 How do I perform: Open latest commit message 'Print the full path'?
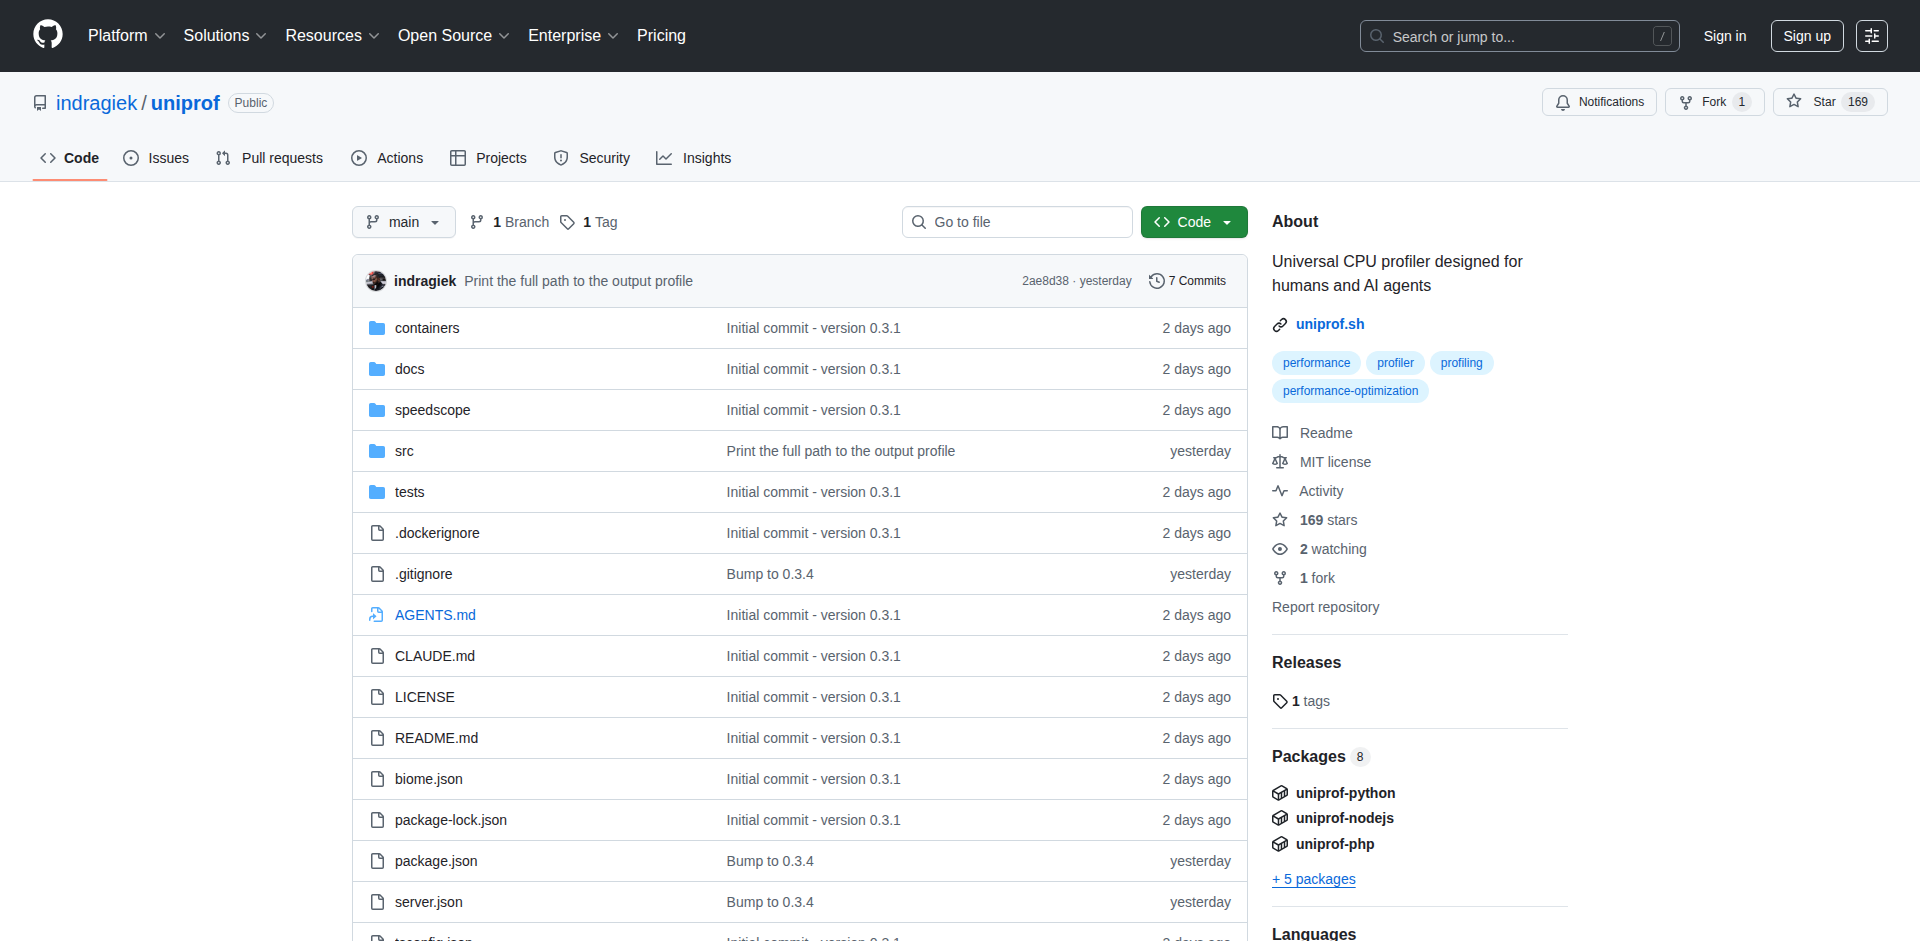coord(578,281)
